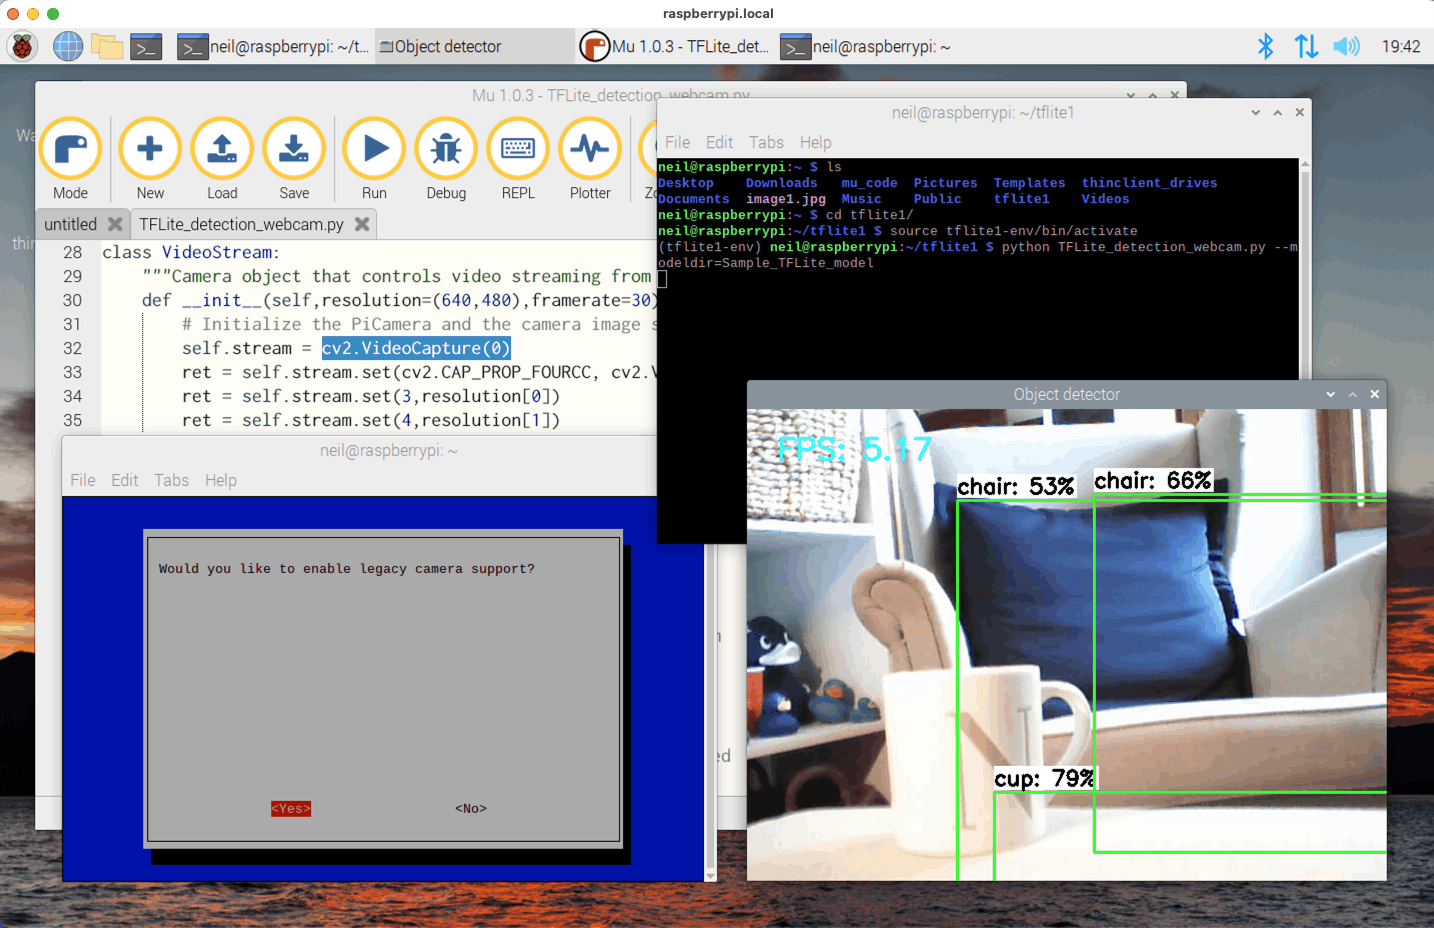1434x928 pixels.
Task: Open the Bluetooth tray menu
Action: 1265,46
